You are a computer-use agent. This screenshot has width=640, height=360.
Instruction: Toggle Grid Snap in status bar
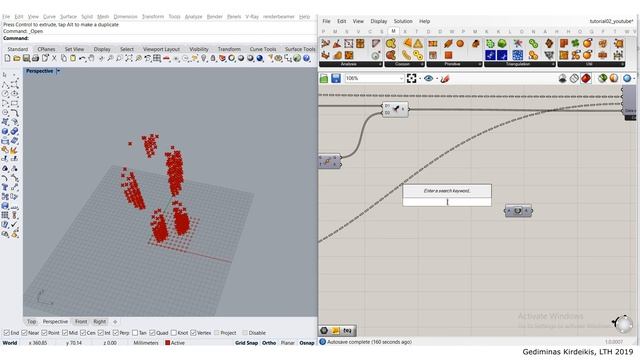(246, 343)
